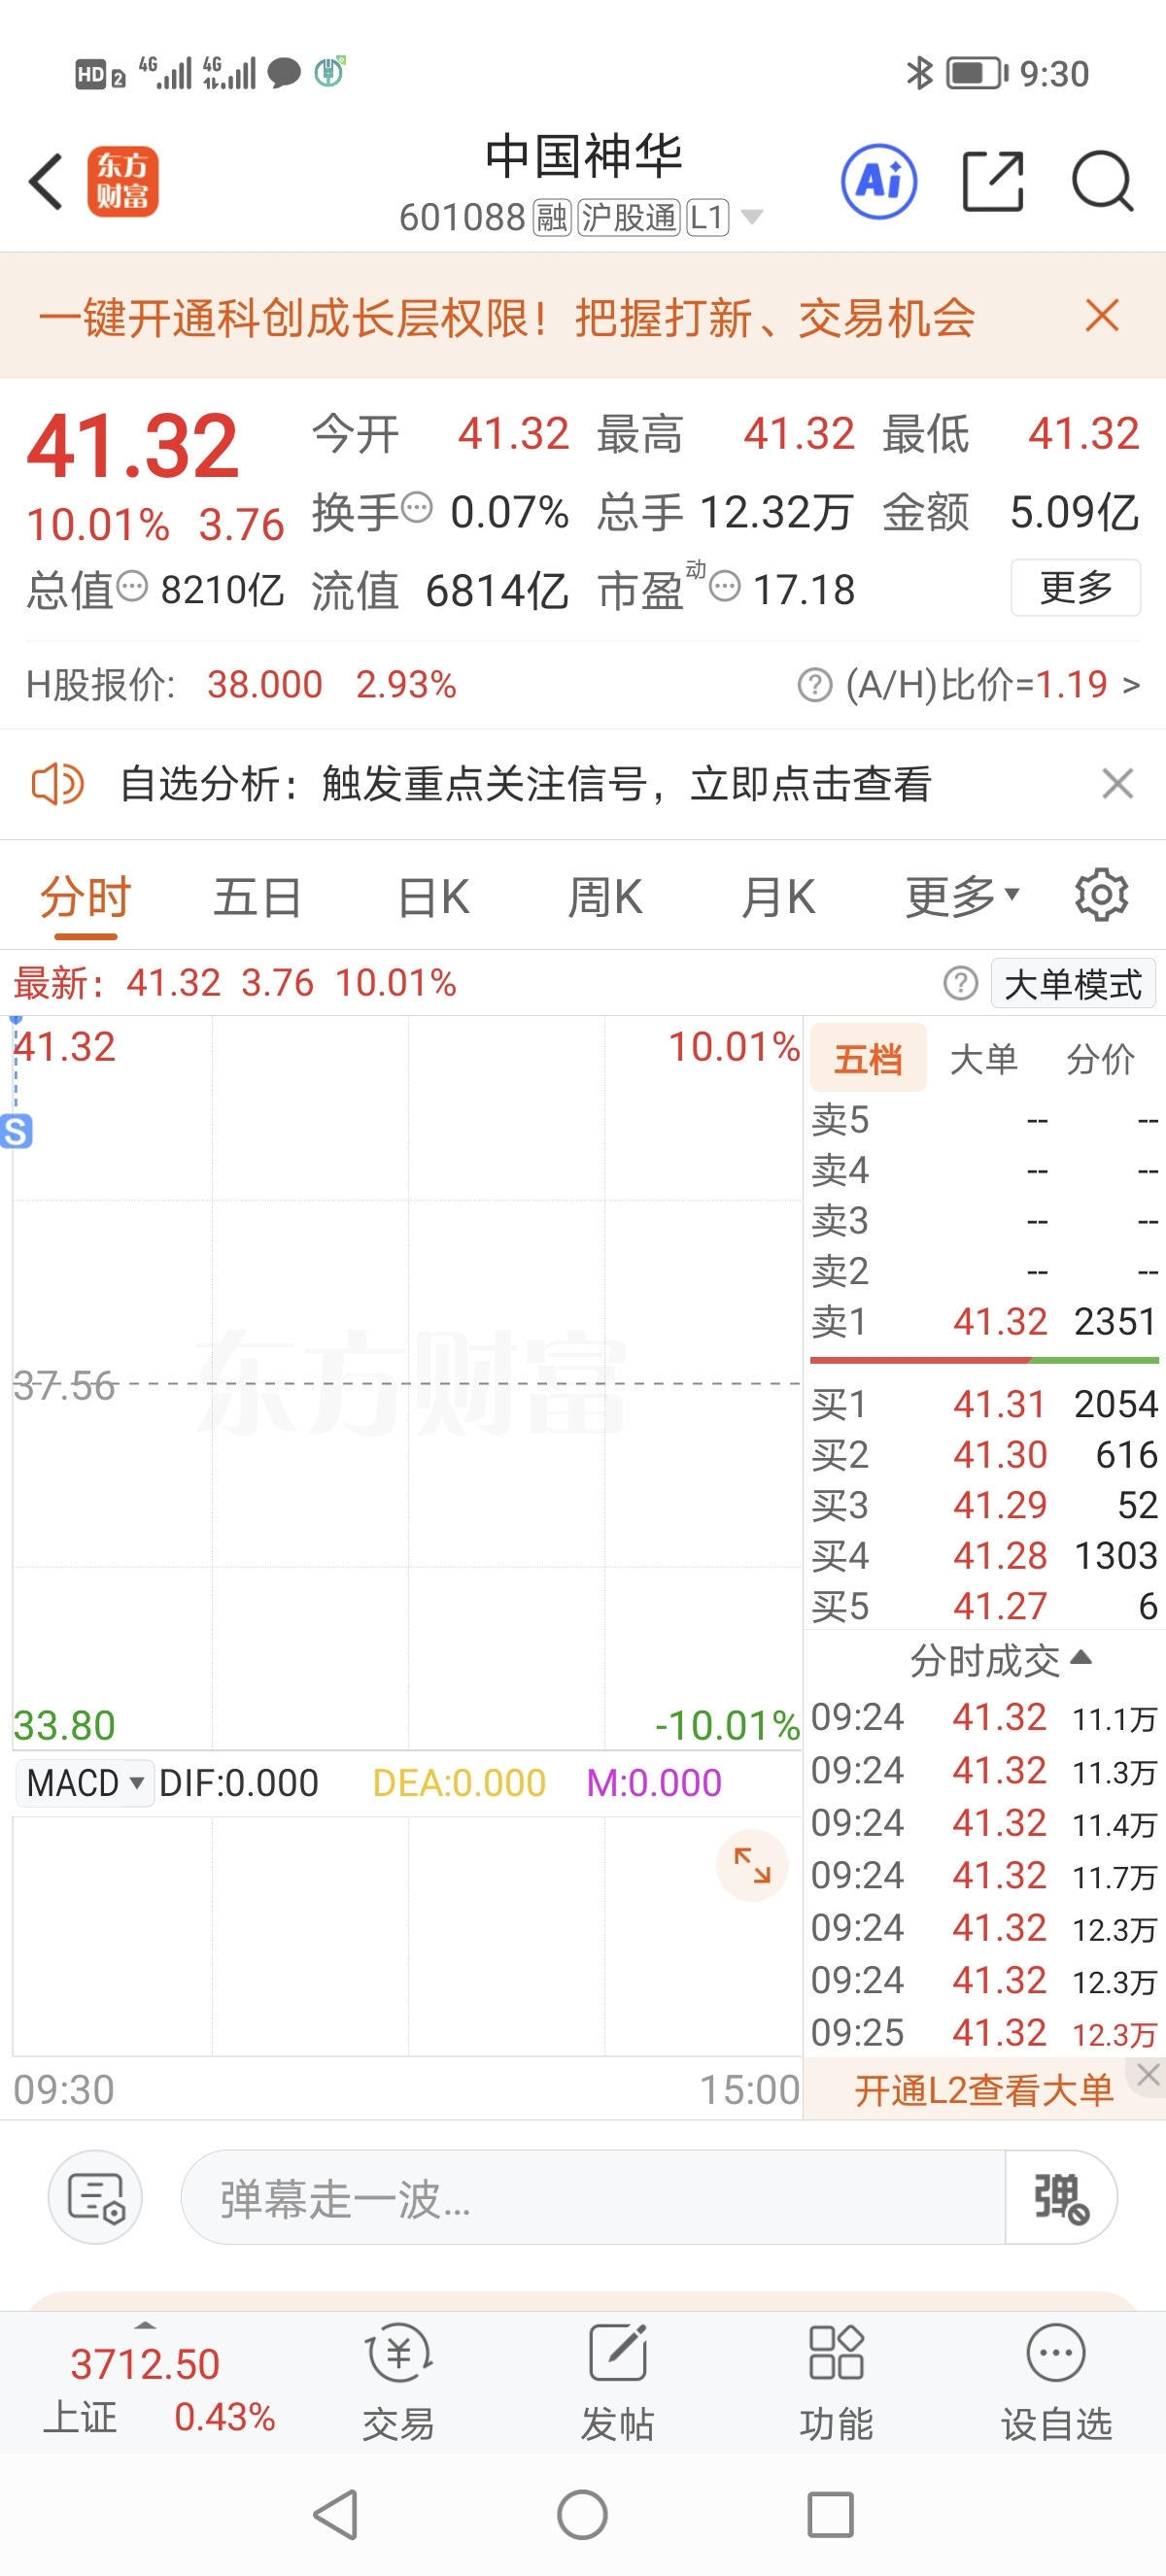Switch to the 分价 tab
This screenshot has width=1166, height=2576.
click(1100, 1058)
